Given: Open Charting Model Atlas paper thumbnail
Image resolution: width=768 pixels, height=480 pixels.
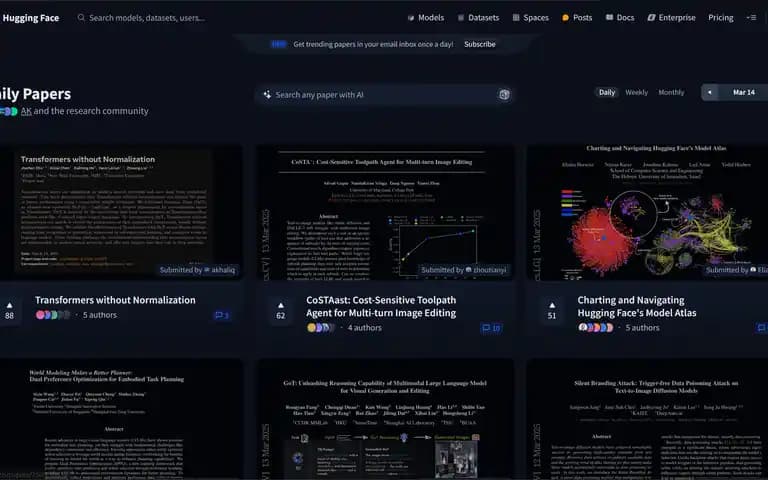Looking at the screenshot, I should point(648,212).
